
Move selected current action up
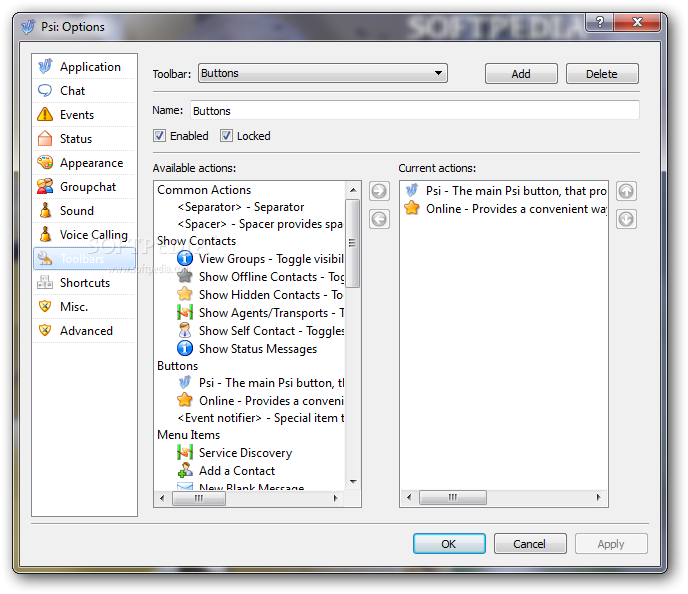coord(626,191)
